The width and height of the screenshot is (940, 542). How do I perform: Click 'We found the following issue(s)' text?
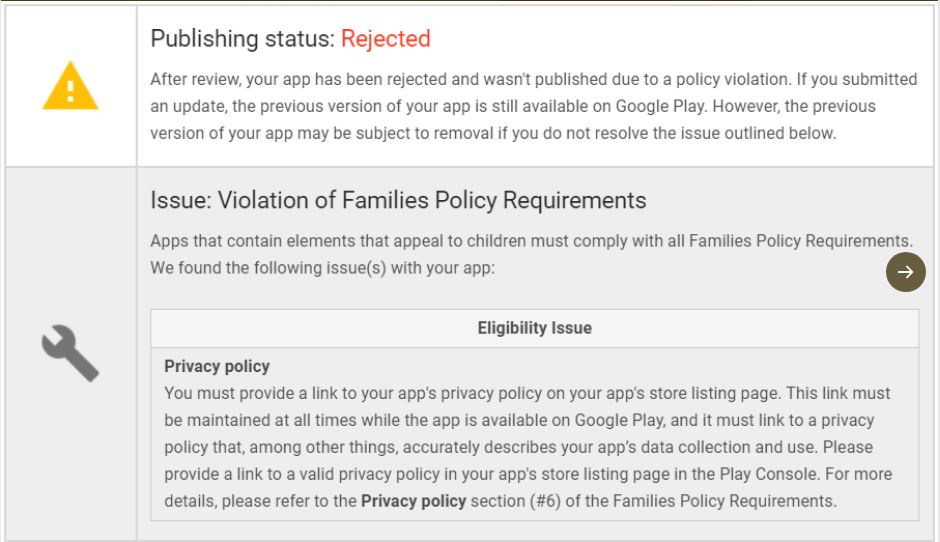(323, 267)
